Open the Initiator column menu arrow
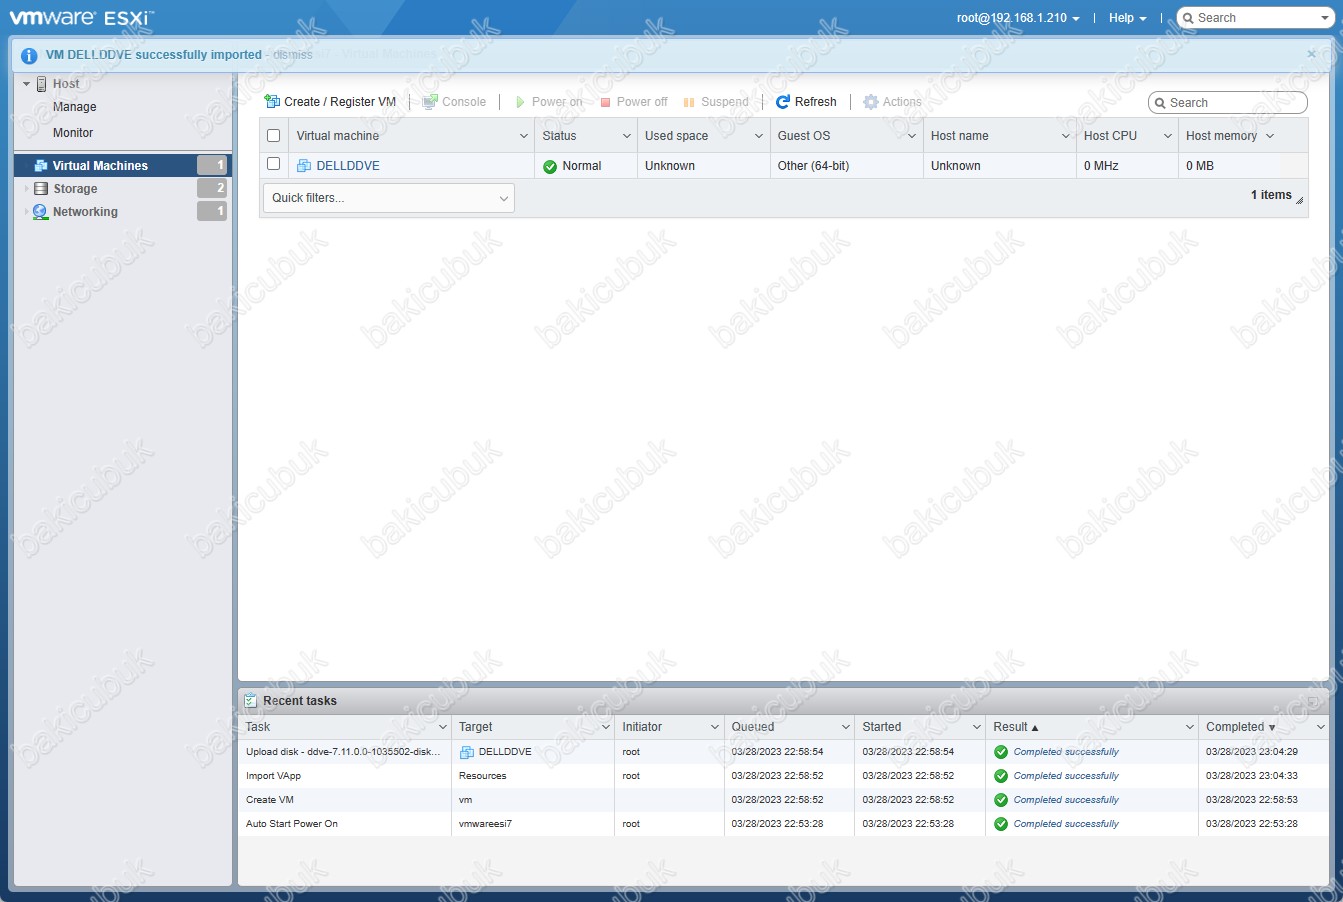The width and height of the screenshot is (1343, 902). [715, 727]
